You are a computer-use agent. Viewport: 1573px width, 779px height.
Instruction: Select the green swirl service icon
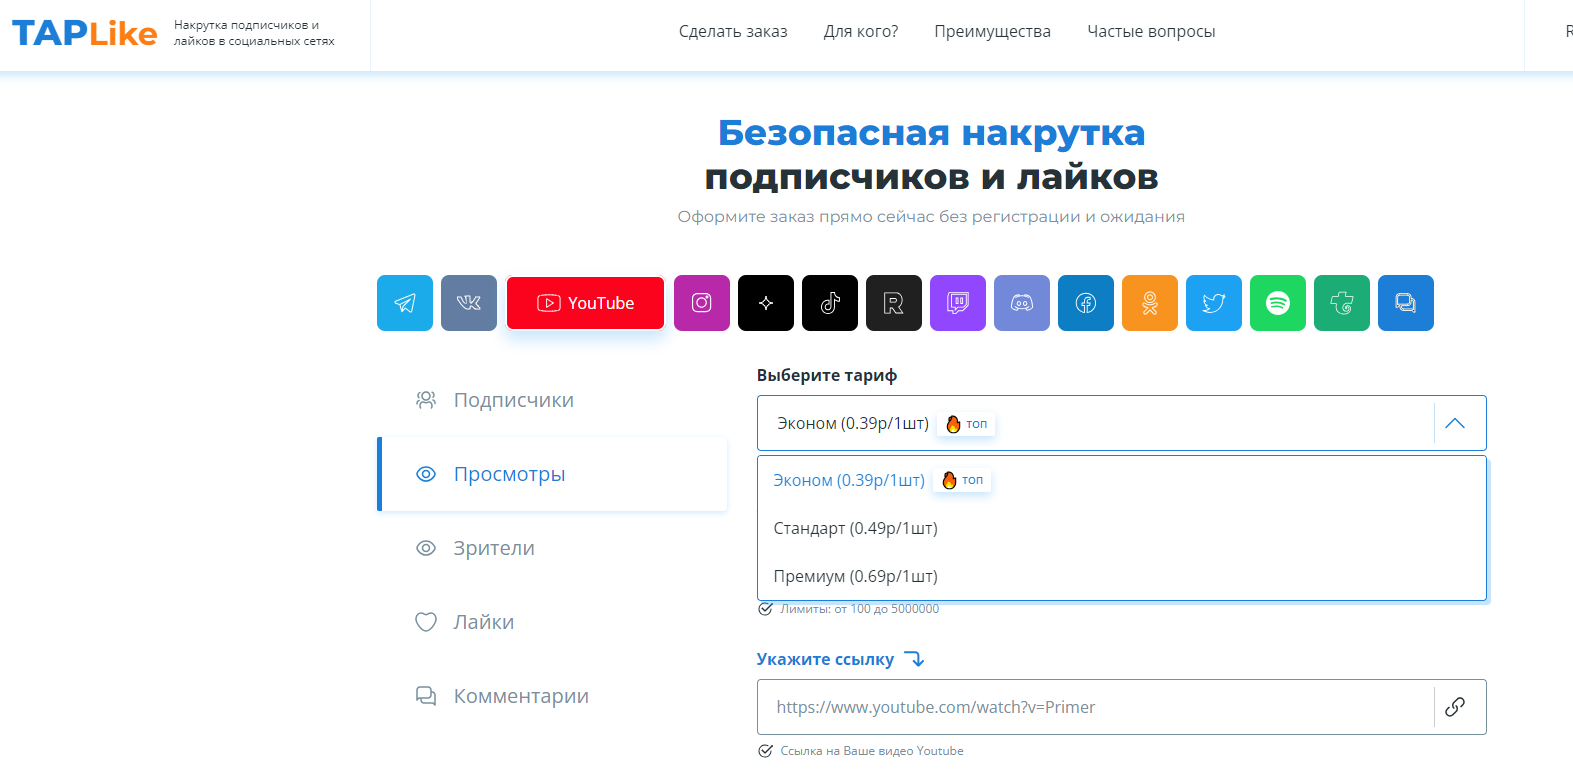[x=1342, y=303]
